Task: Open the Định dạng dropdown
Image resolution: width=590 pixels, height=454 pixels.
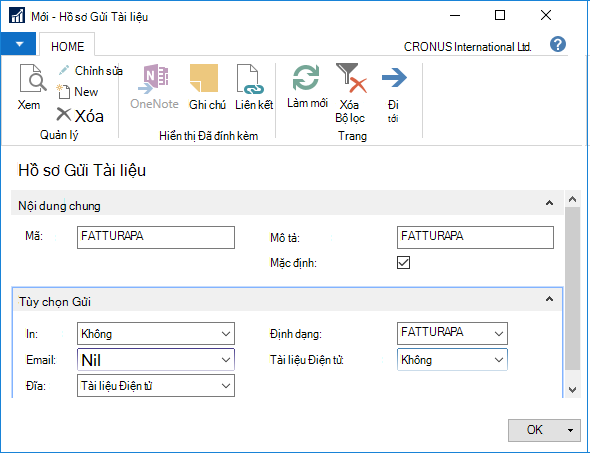Action: pyautogui.click(x=452, y=333)
